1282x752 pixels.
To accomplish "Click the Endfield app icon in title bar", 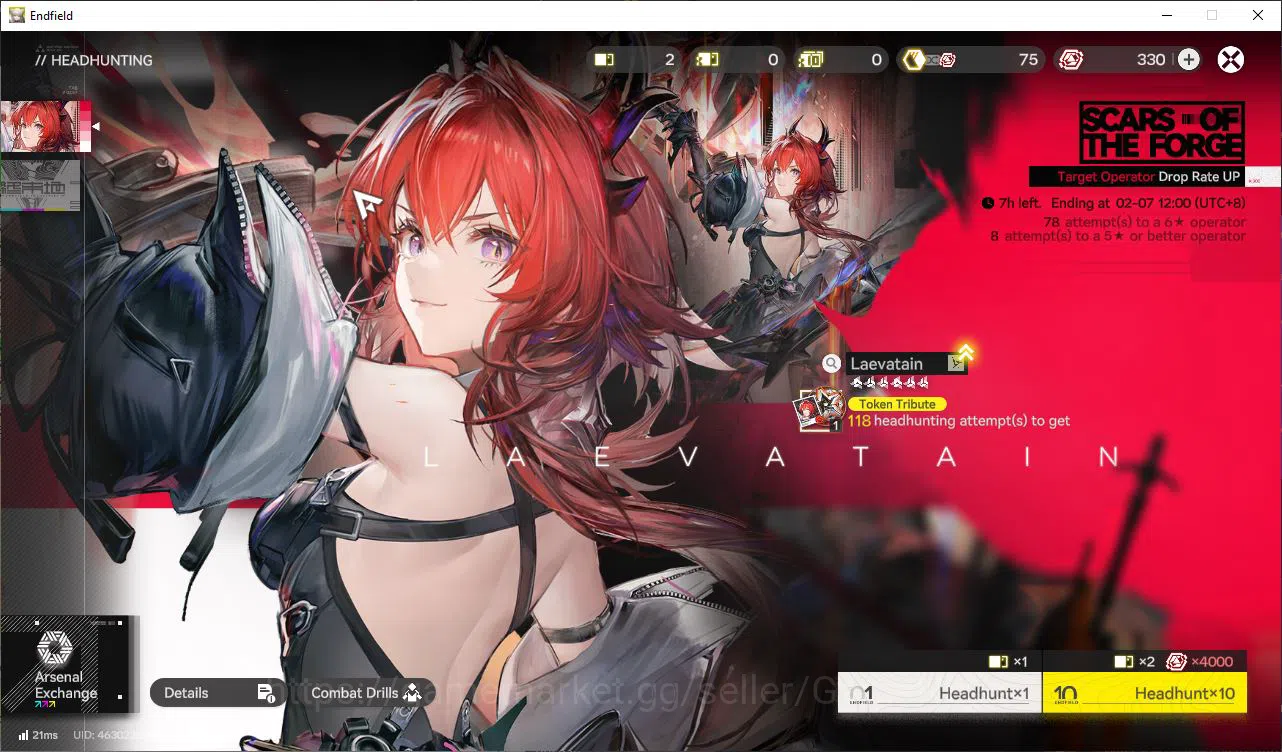I will pos(17,15).
